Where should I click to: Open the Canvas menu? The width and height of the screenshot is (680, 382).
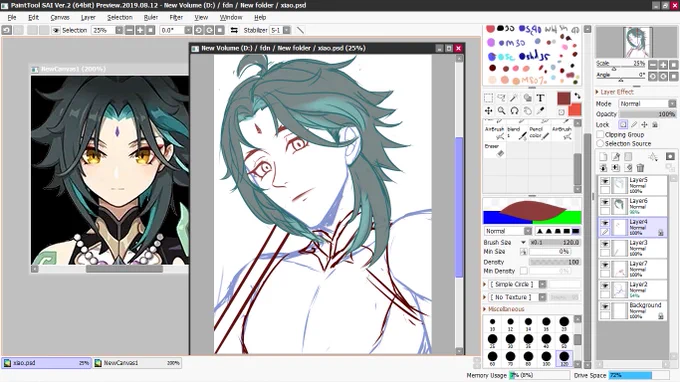point(60,17)
